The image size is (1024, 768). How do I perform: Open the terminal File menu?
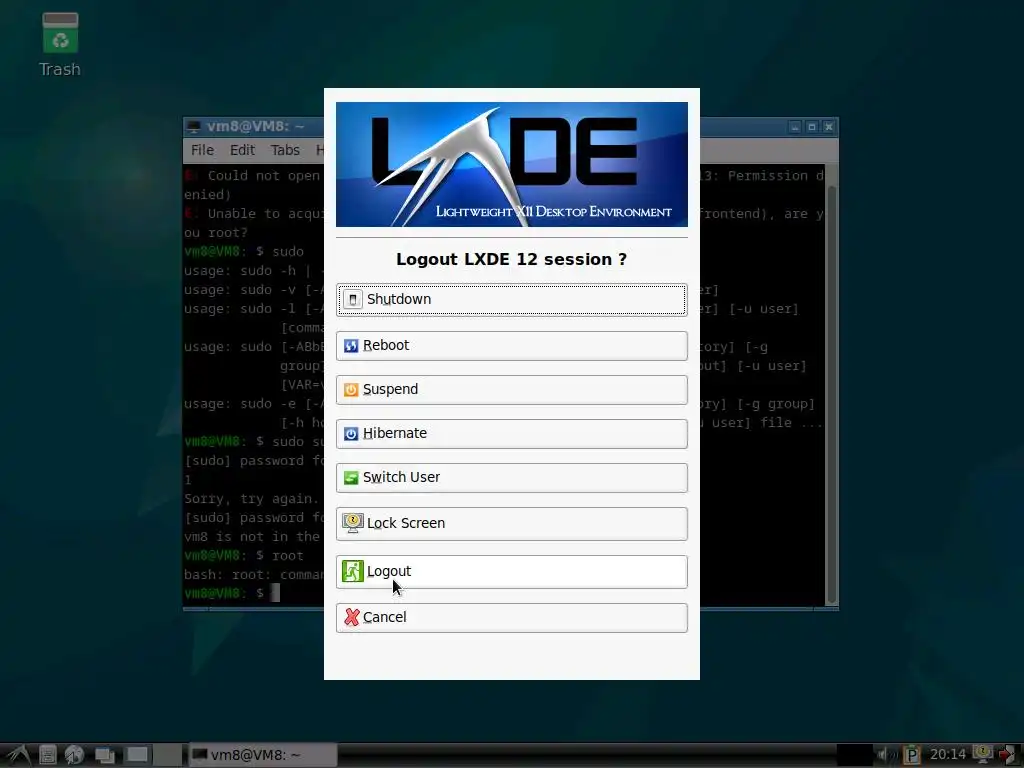[x=202, y=150]
